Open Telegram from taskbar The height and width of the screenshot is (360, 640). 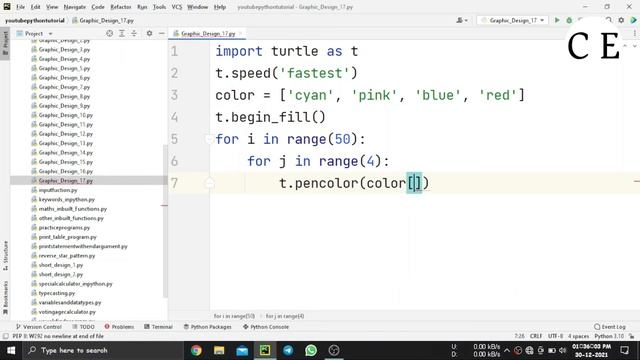pos(288,351)
